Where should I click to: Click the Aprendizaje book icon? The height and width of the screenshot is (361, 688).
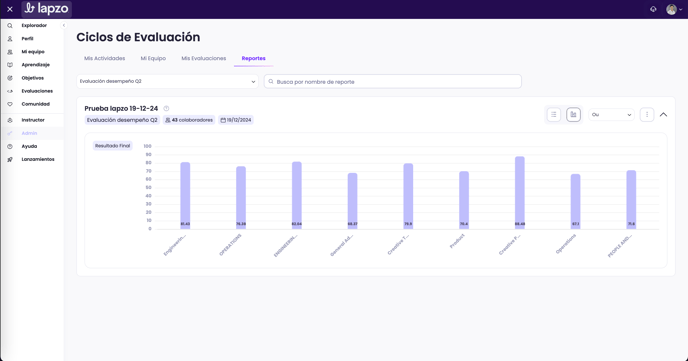point(10,65)
